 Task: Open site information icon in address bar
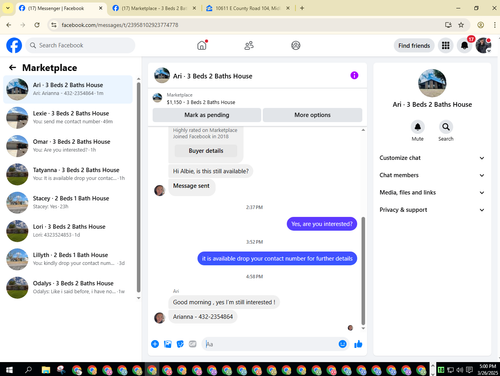(x=54, y=25)
